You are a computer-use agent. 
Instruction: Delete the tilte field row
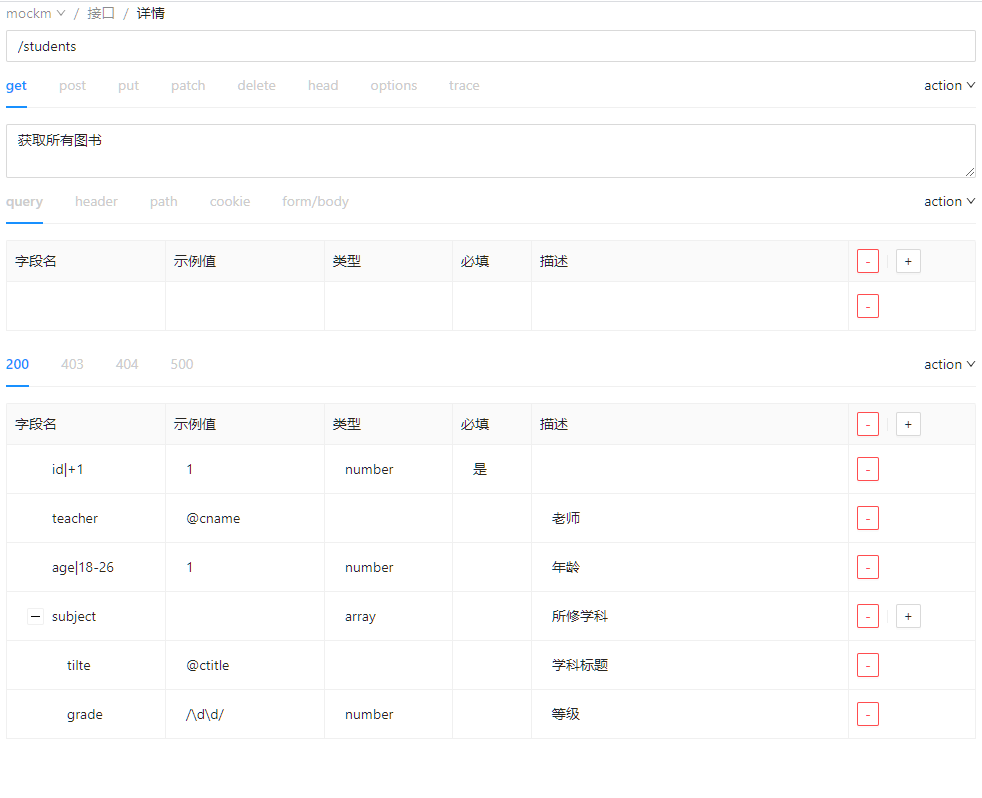click(867, 665)
